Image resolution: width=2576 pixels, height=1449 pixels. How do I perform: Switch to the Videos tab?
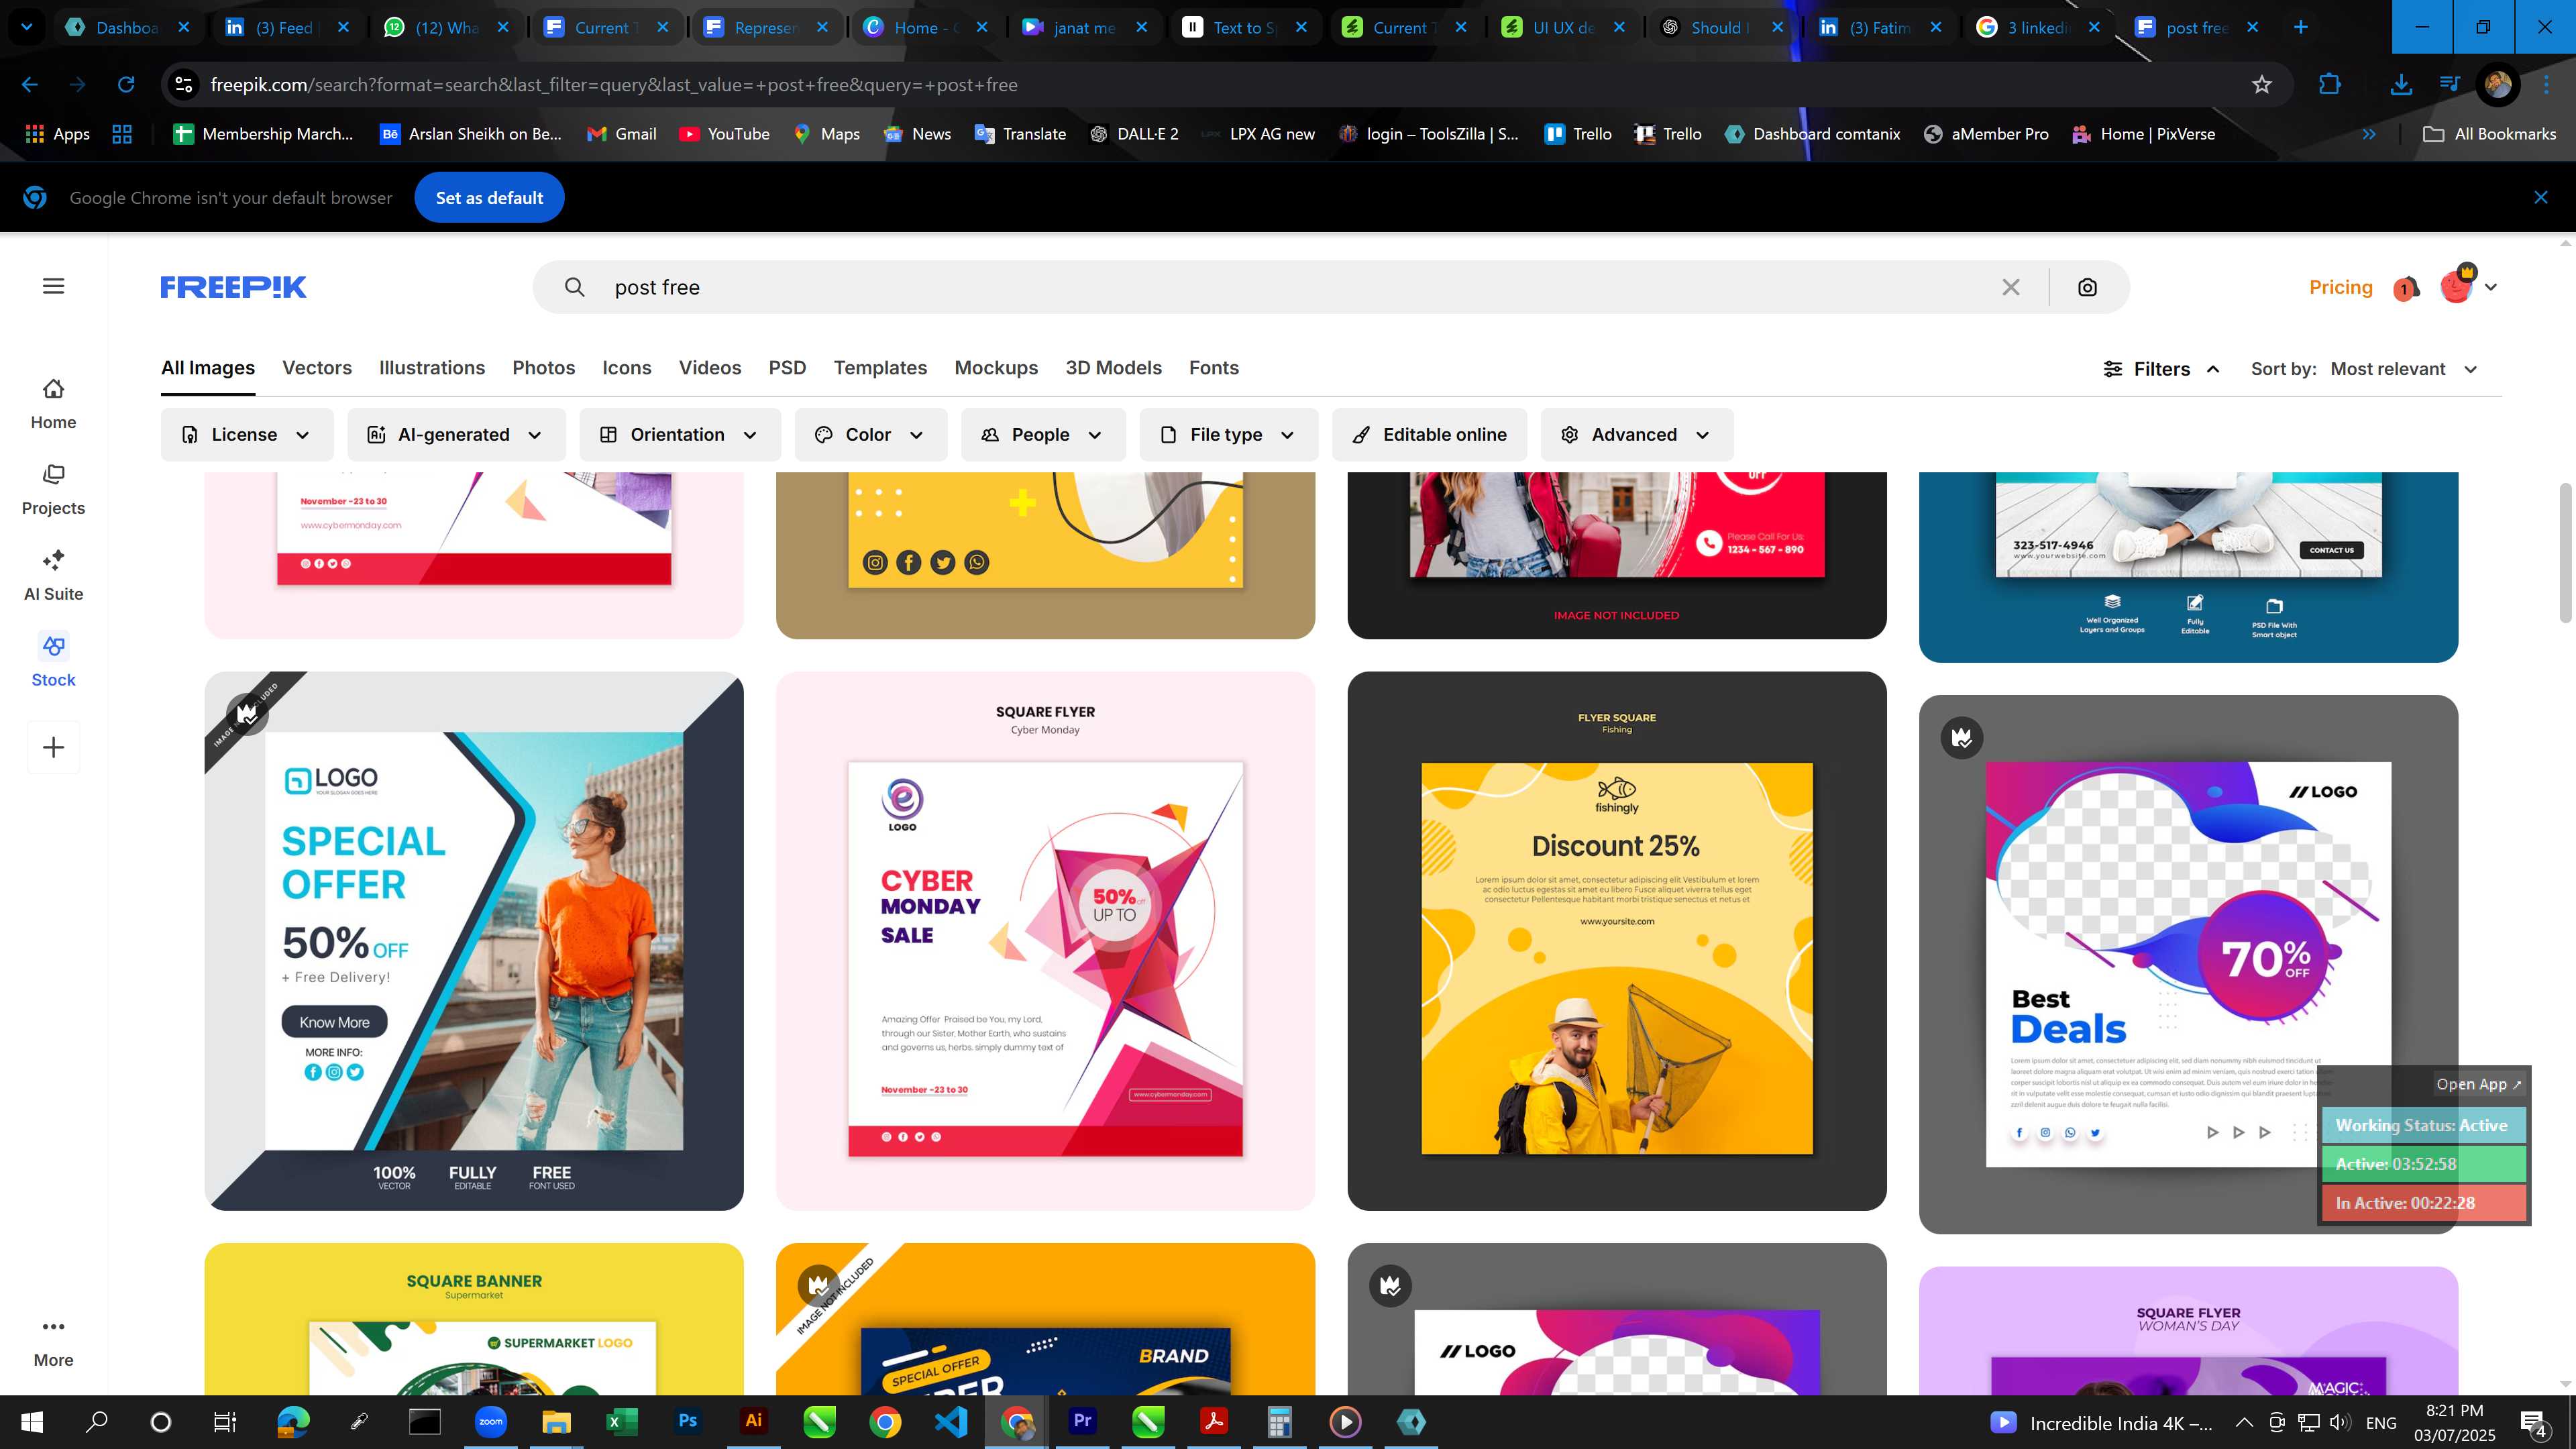(710, 368)
